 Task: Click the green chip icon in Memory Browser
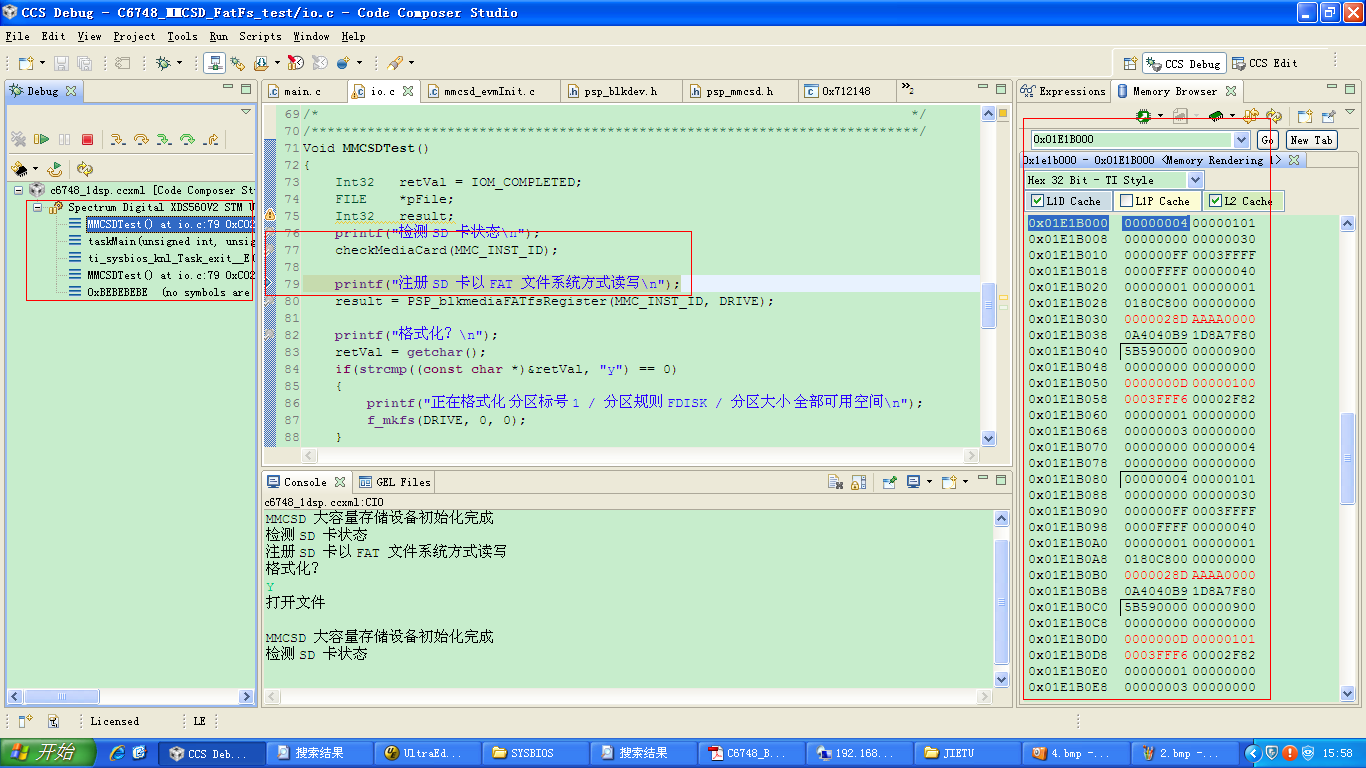tap(1143, 116)
